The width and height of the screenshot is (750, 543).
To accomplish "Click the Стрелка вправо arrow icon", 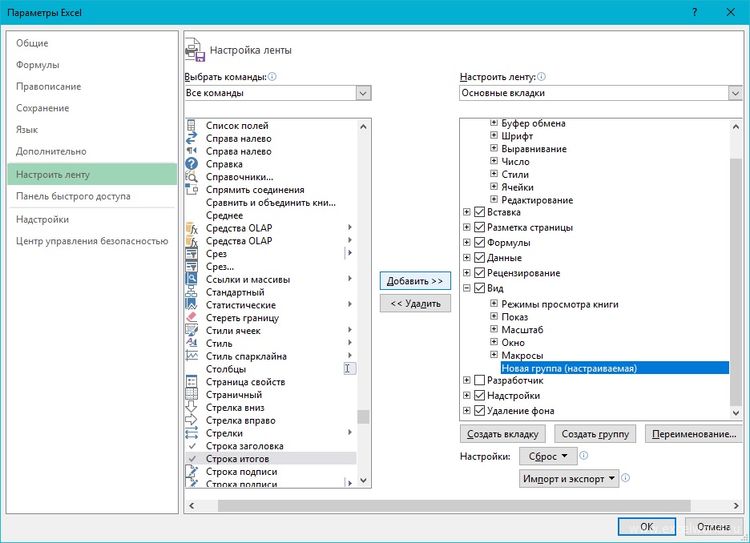I will tap(191, 421).
